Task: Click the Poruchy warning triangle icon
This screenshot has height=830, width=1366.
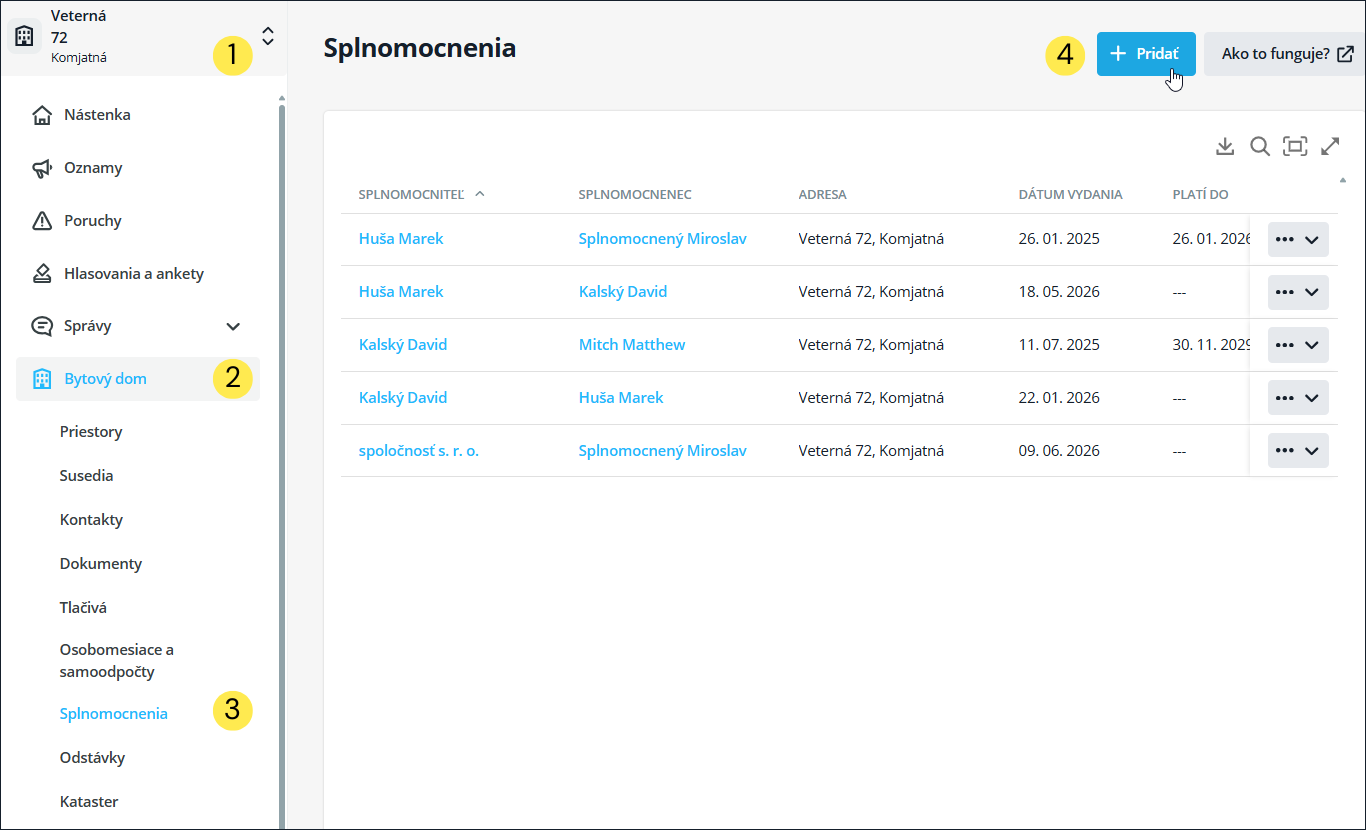Action: [42, 221]
